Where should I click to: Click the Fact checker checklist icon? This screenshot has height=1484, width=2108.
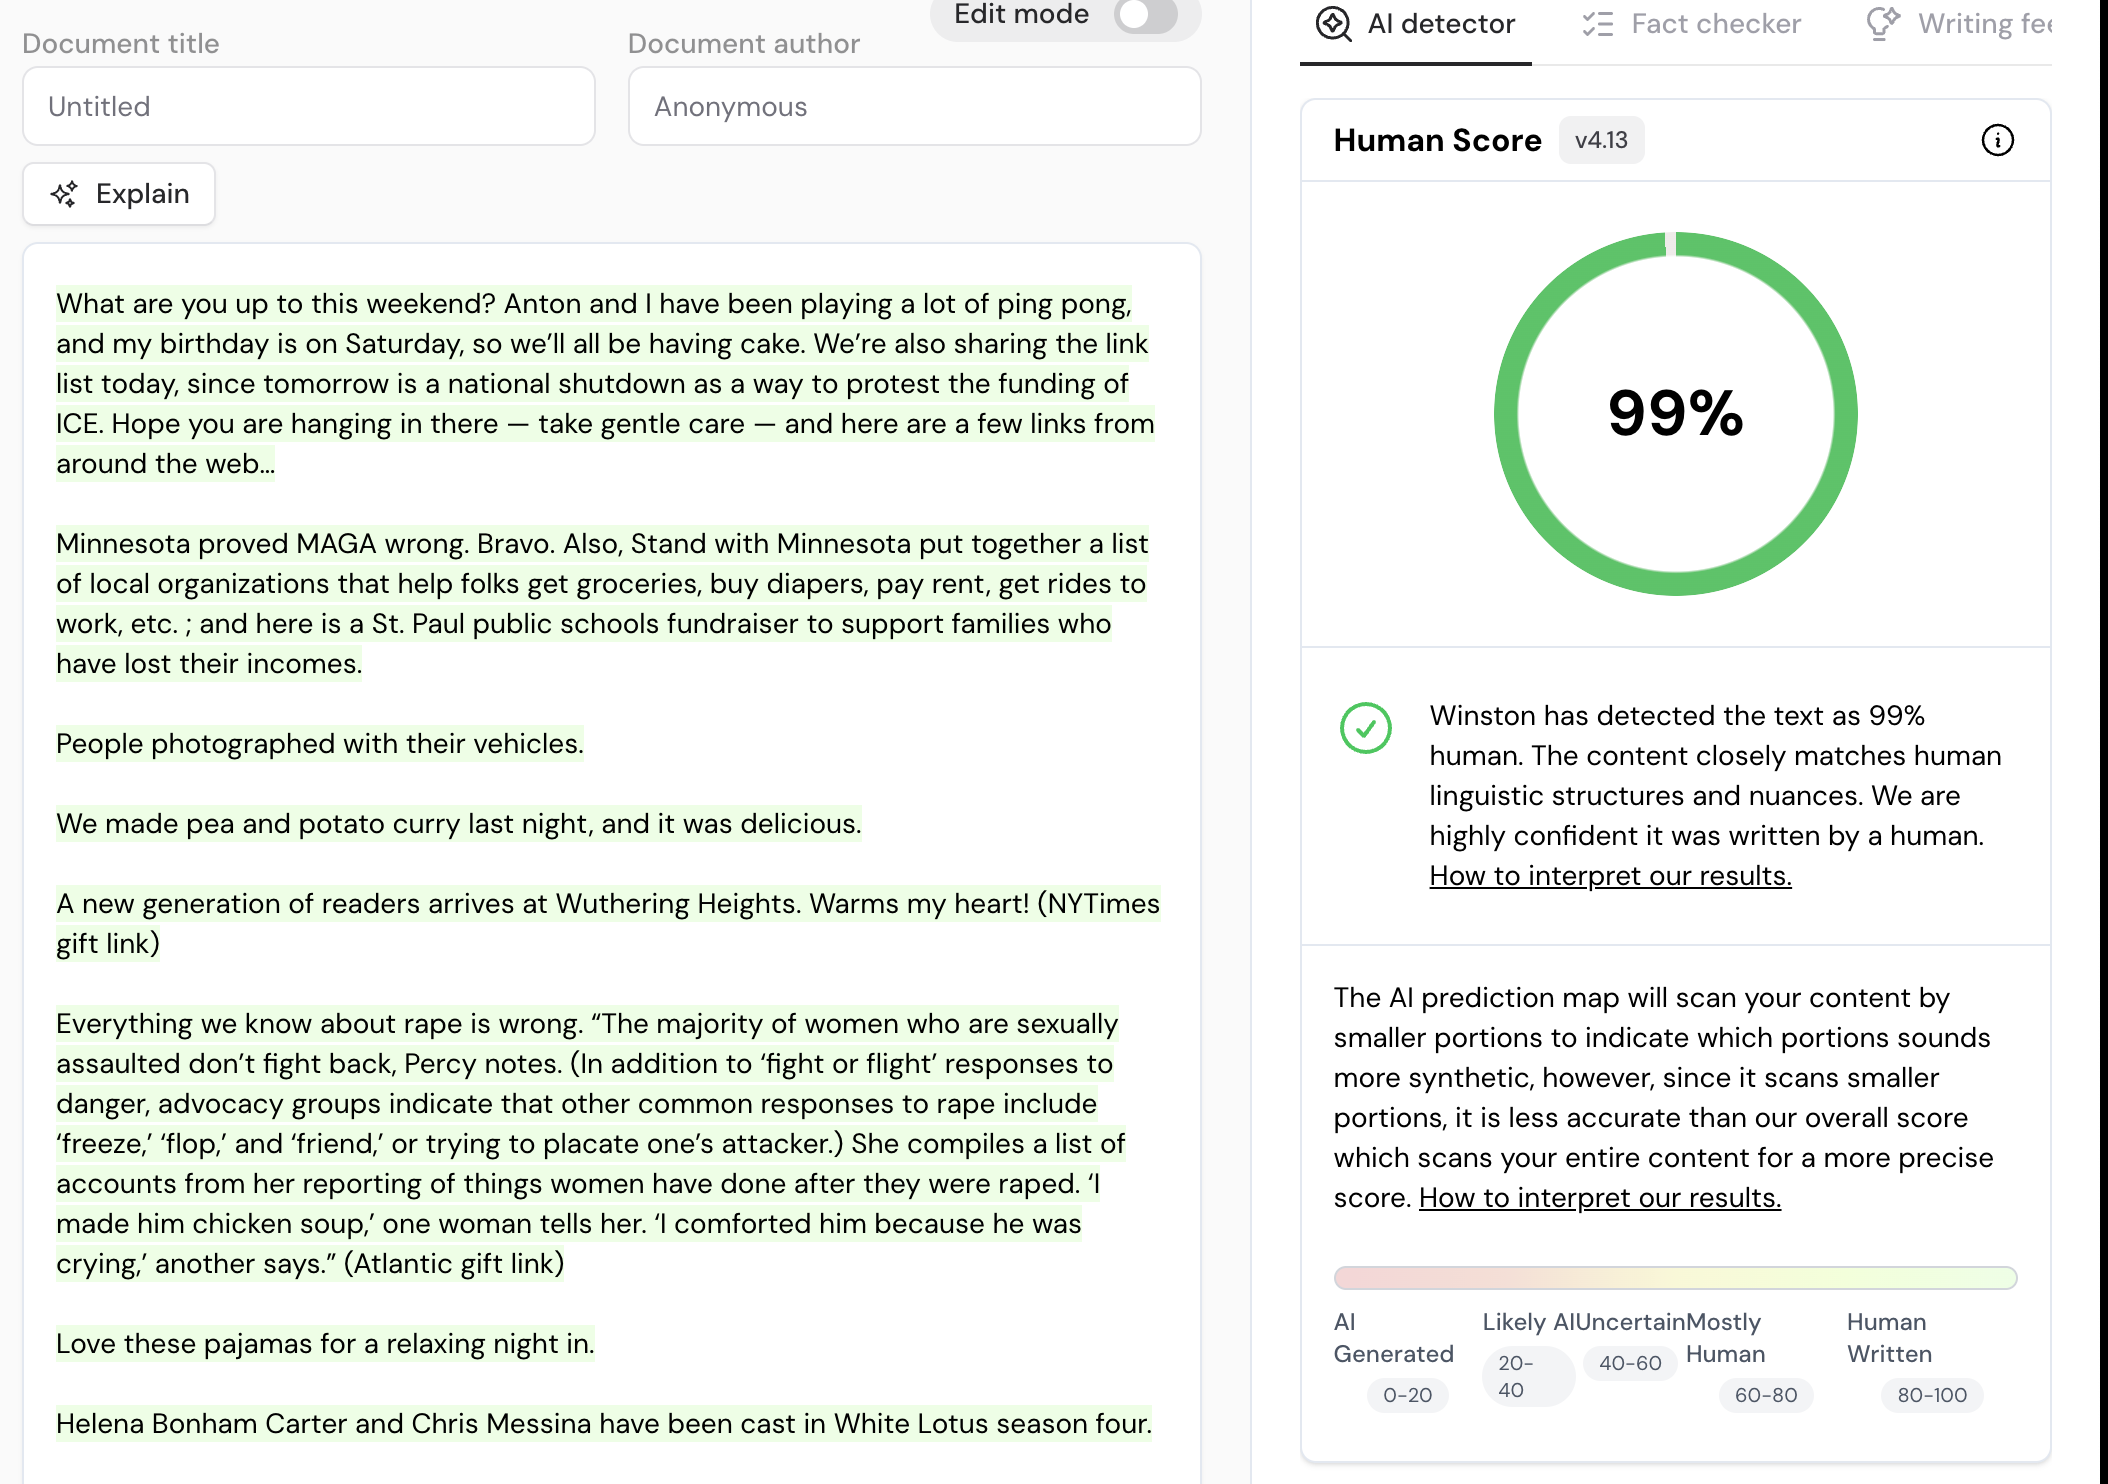(1598, 23)
